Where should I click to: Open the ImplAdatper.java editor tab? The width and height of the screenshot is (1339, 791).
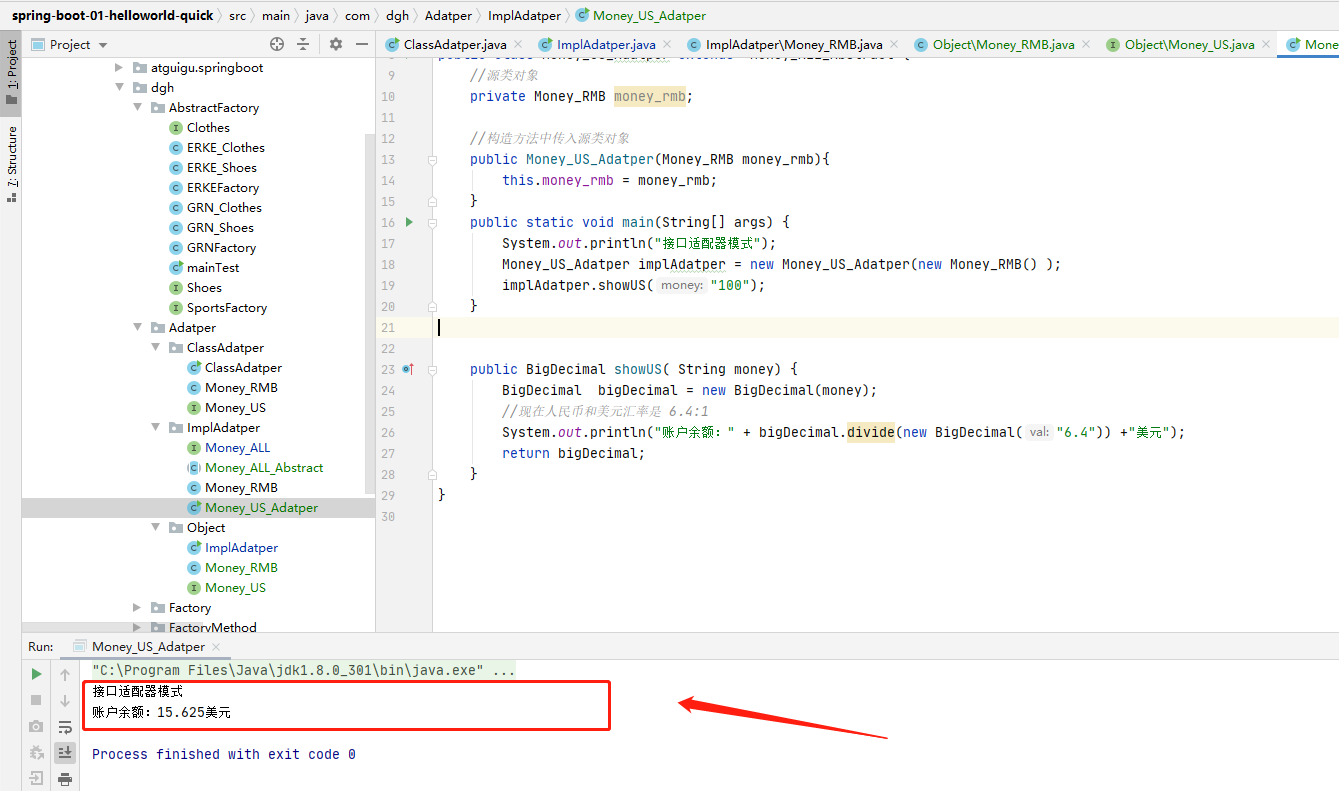coord(604,44)
